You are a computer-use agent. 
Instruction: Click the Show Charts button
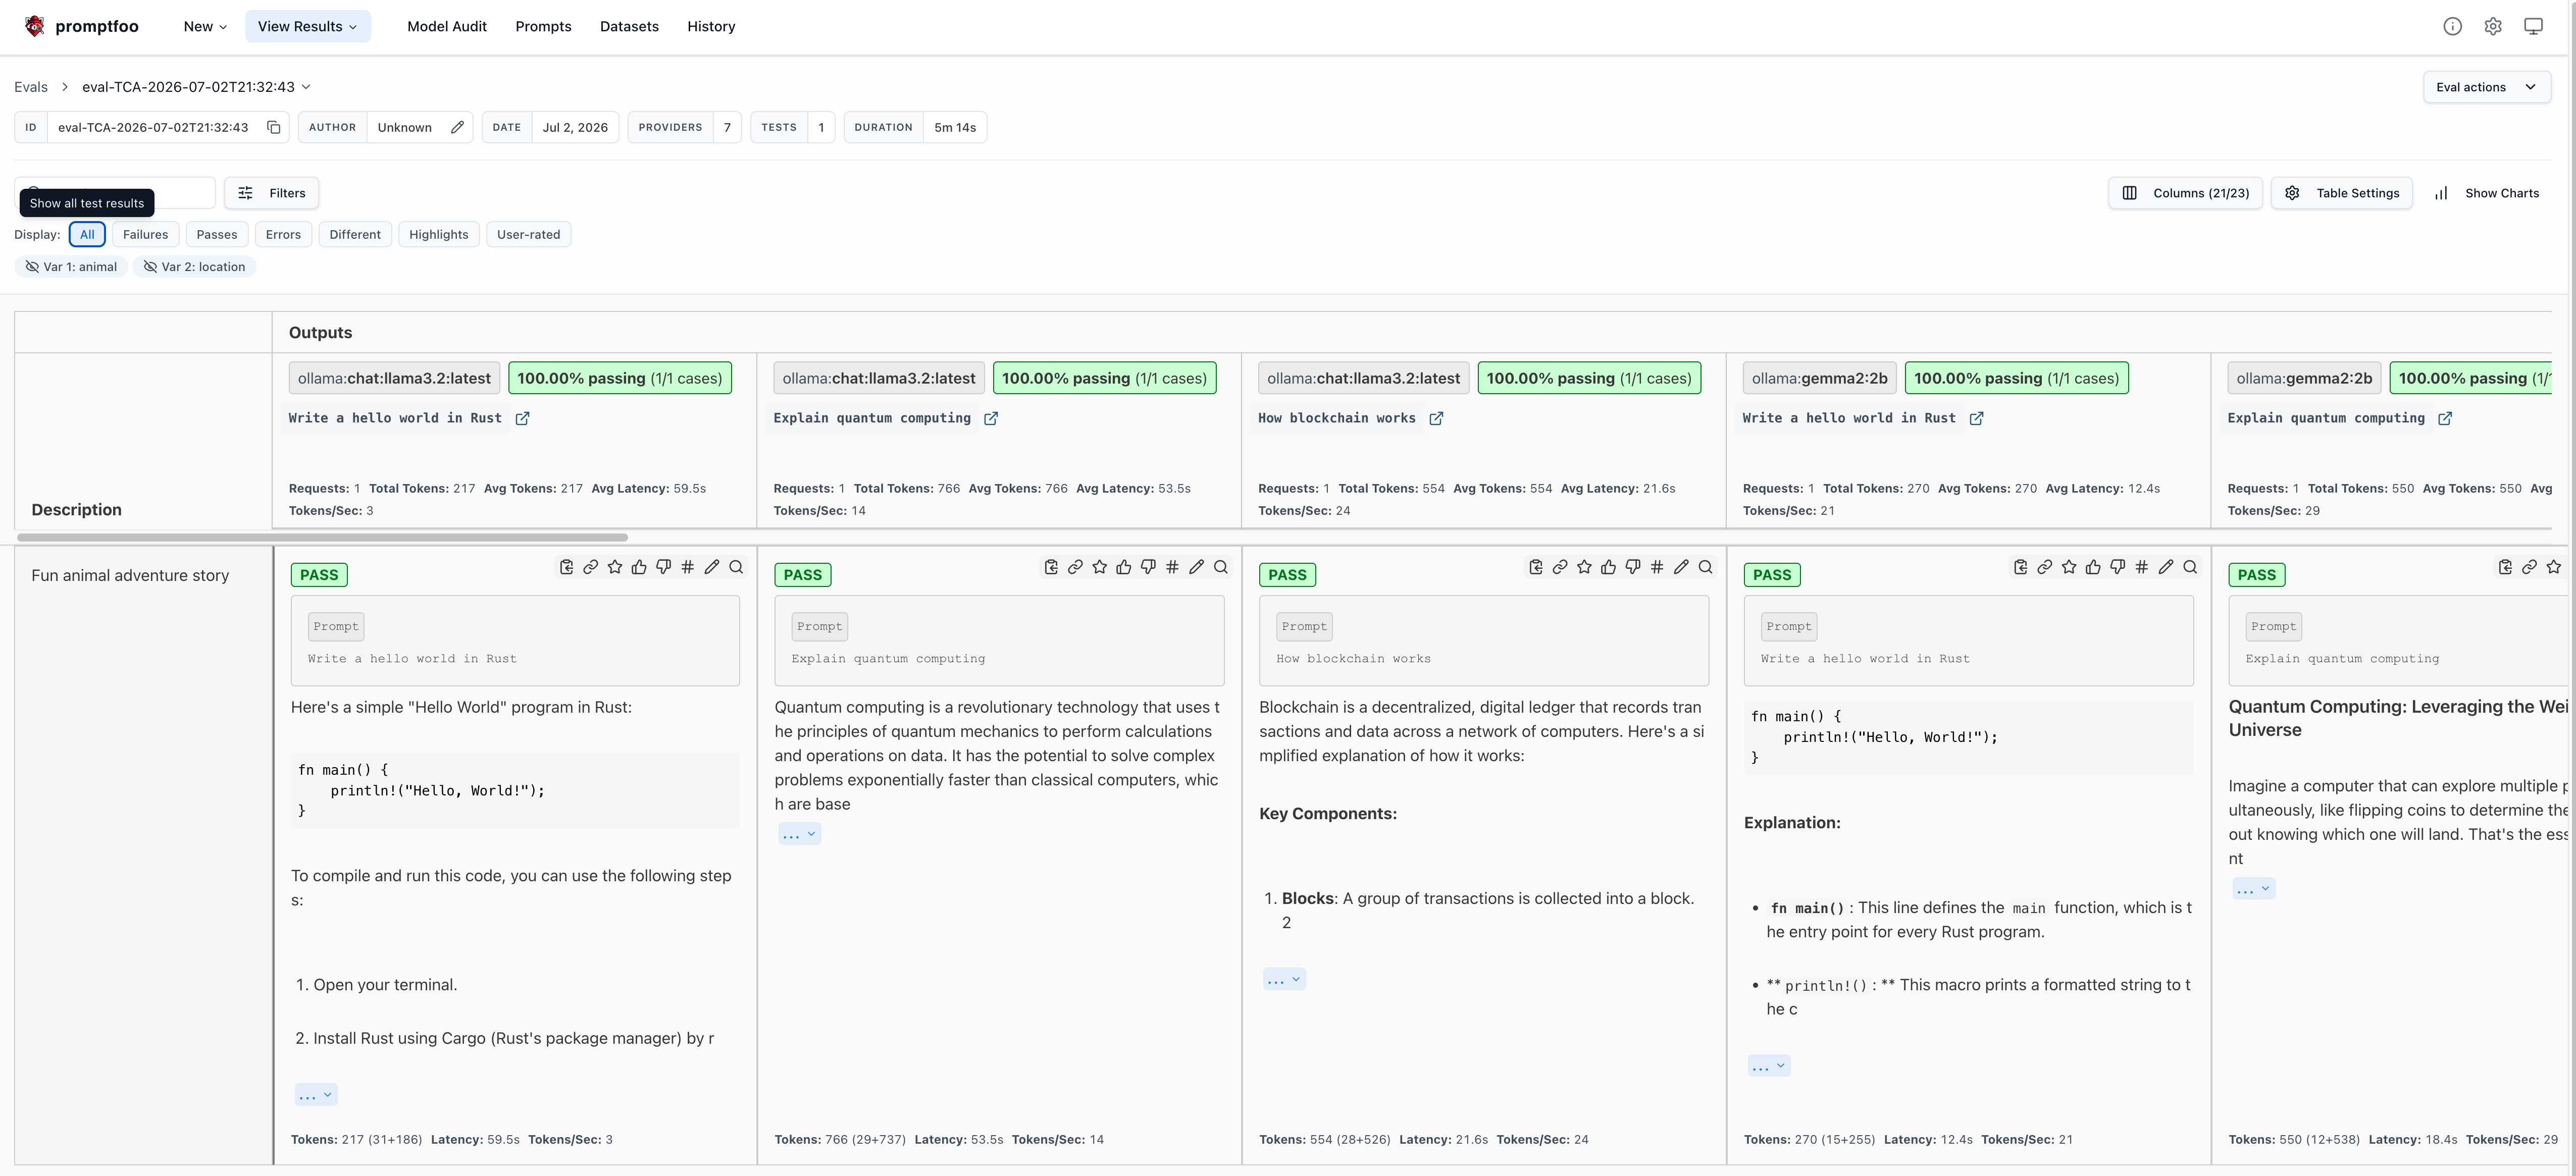pyautogui.click(x=2487, y=193)
